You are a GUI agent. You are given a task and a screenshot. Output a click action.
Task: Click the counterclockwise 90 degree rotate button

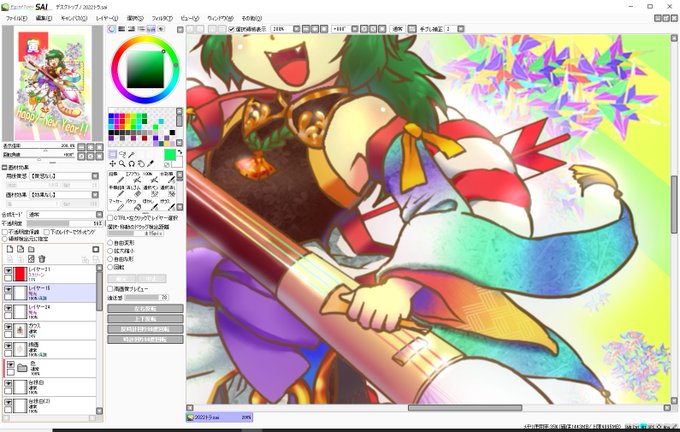pos(145,329)
